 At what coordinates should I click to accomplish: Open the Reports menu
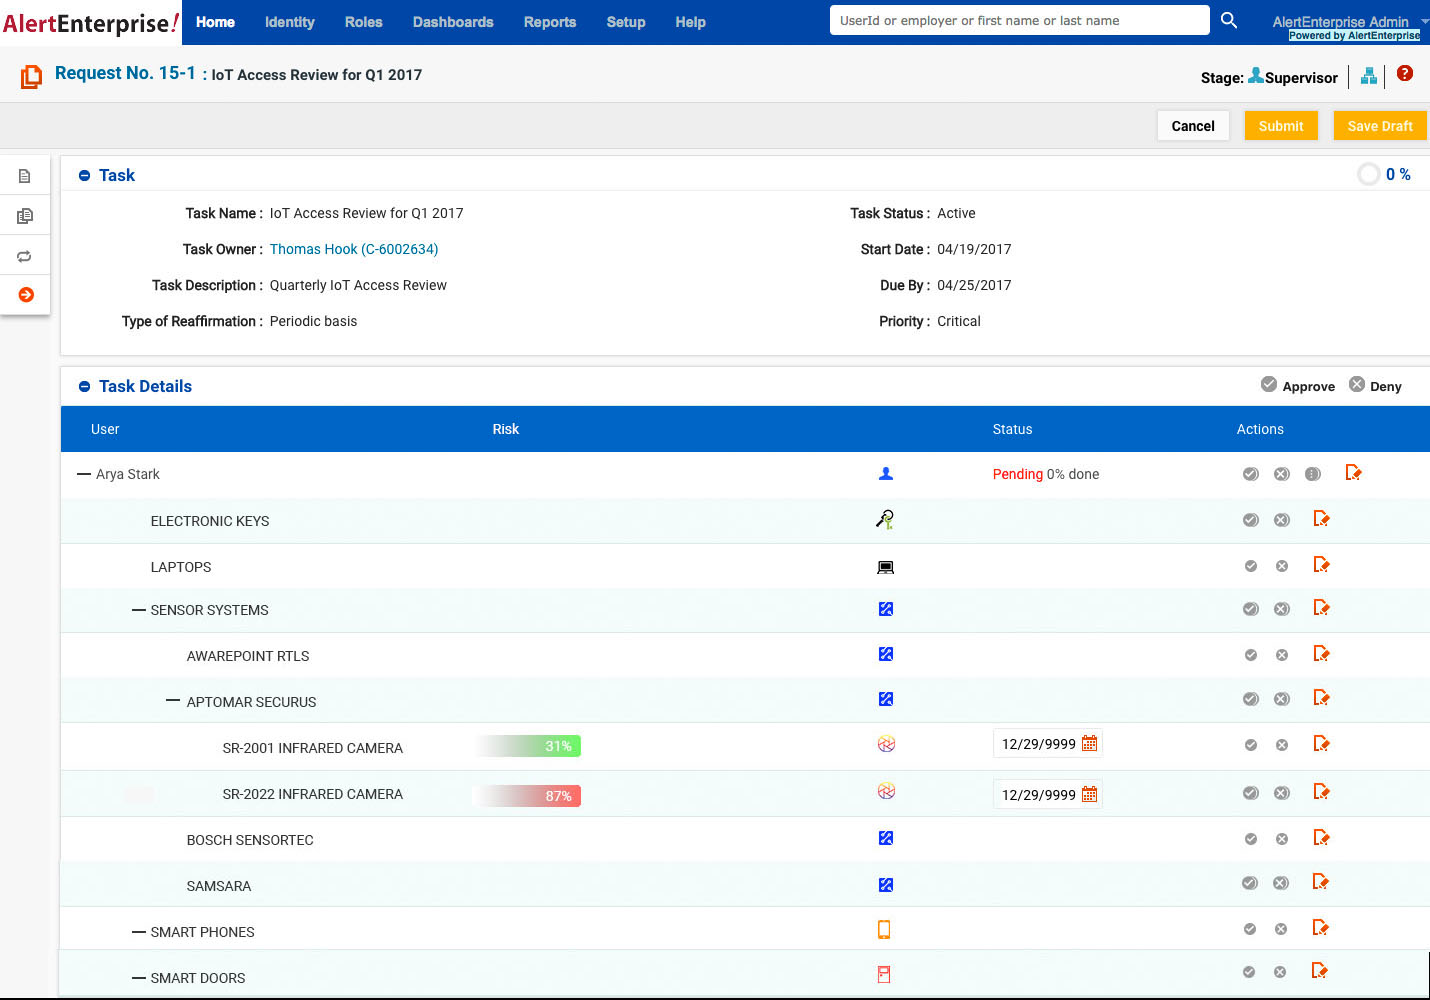(x=549, y=21)
